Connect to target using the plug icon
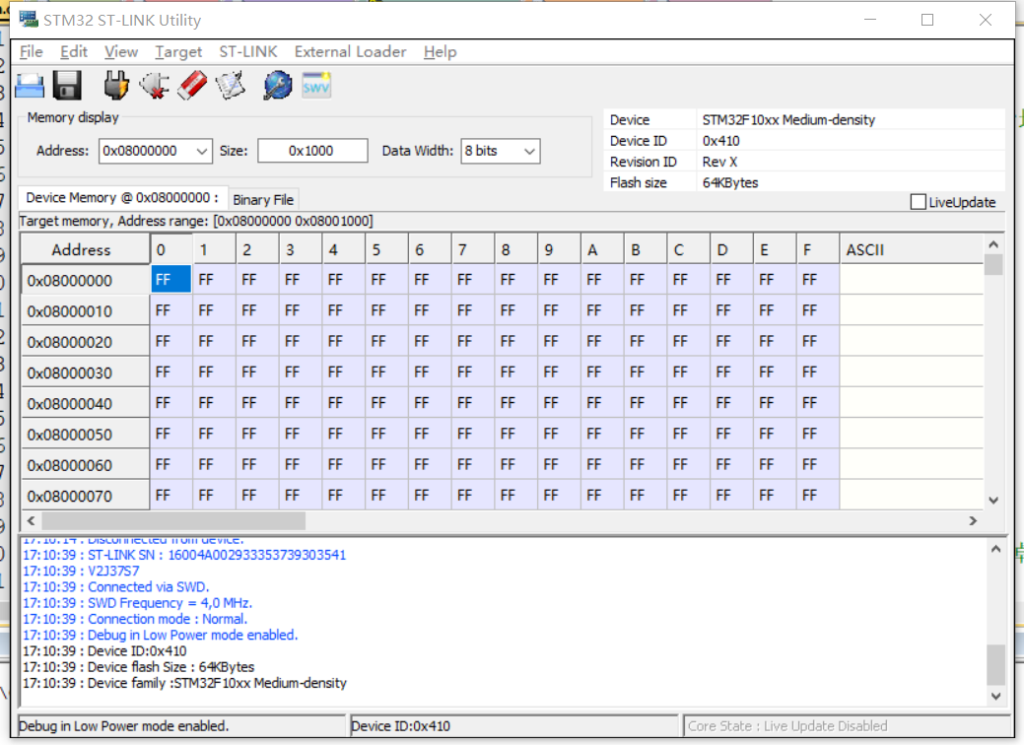 click(116, 86)
